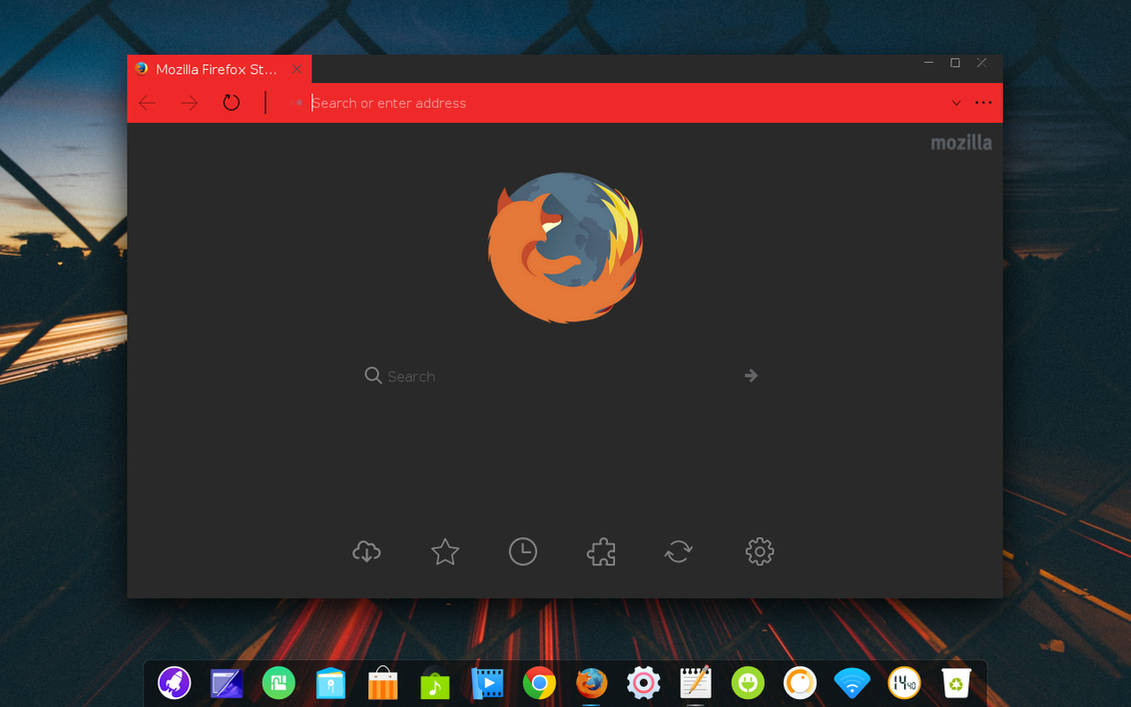Image resolution: width=1131 pixels, height=707 pixels.
Task: Submit search with the arrow button
Action: click(x=751, y=376)
